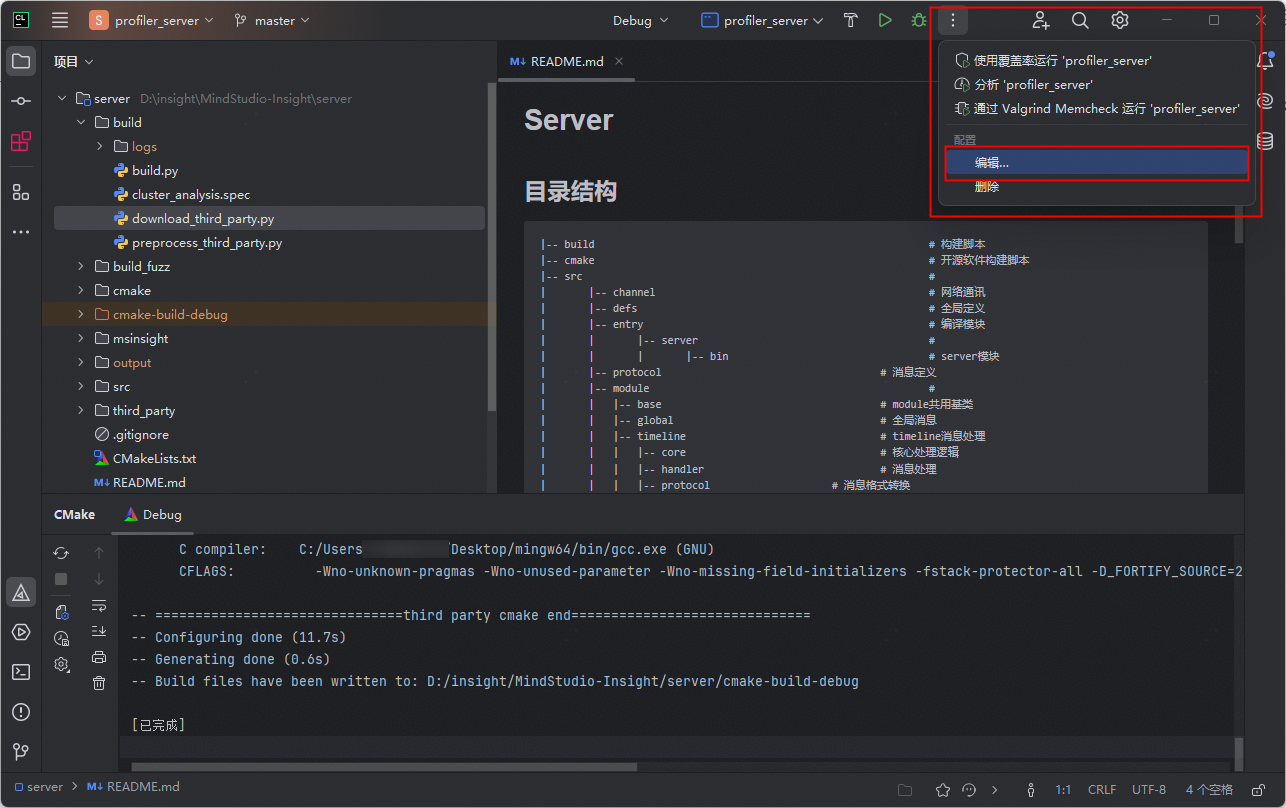Open Search Everywhere magnifier icon
Image resolution: width=1286 pixels, height=808 pixels.
tap(1080, 20)
